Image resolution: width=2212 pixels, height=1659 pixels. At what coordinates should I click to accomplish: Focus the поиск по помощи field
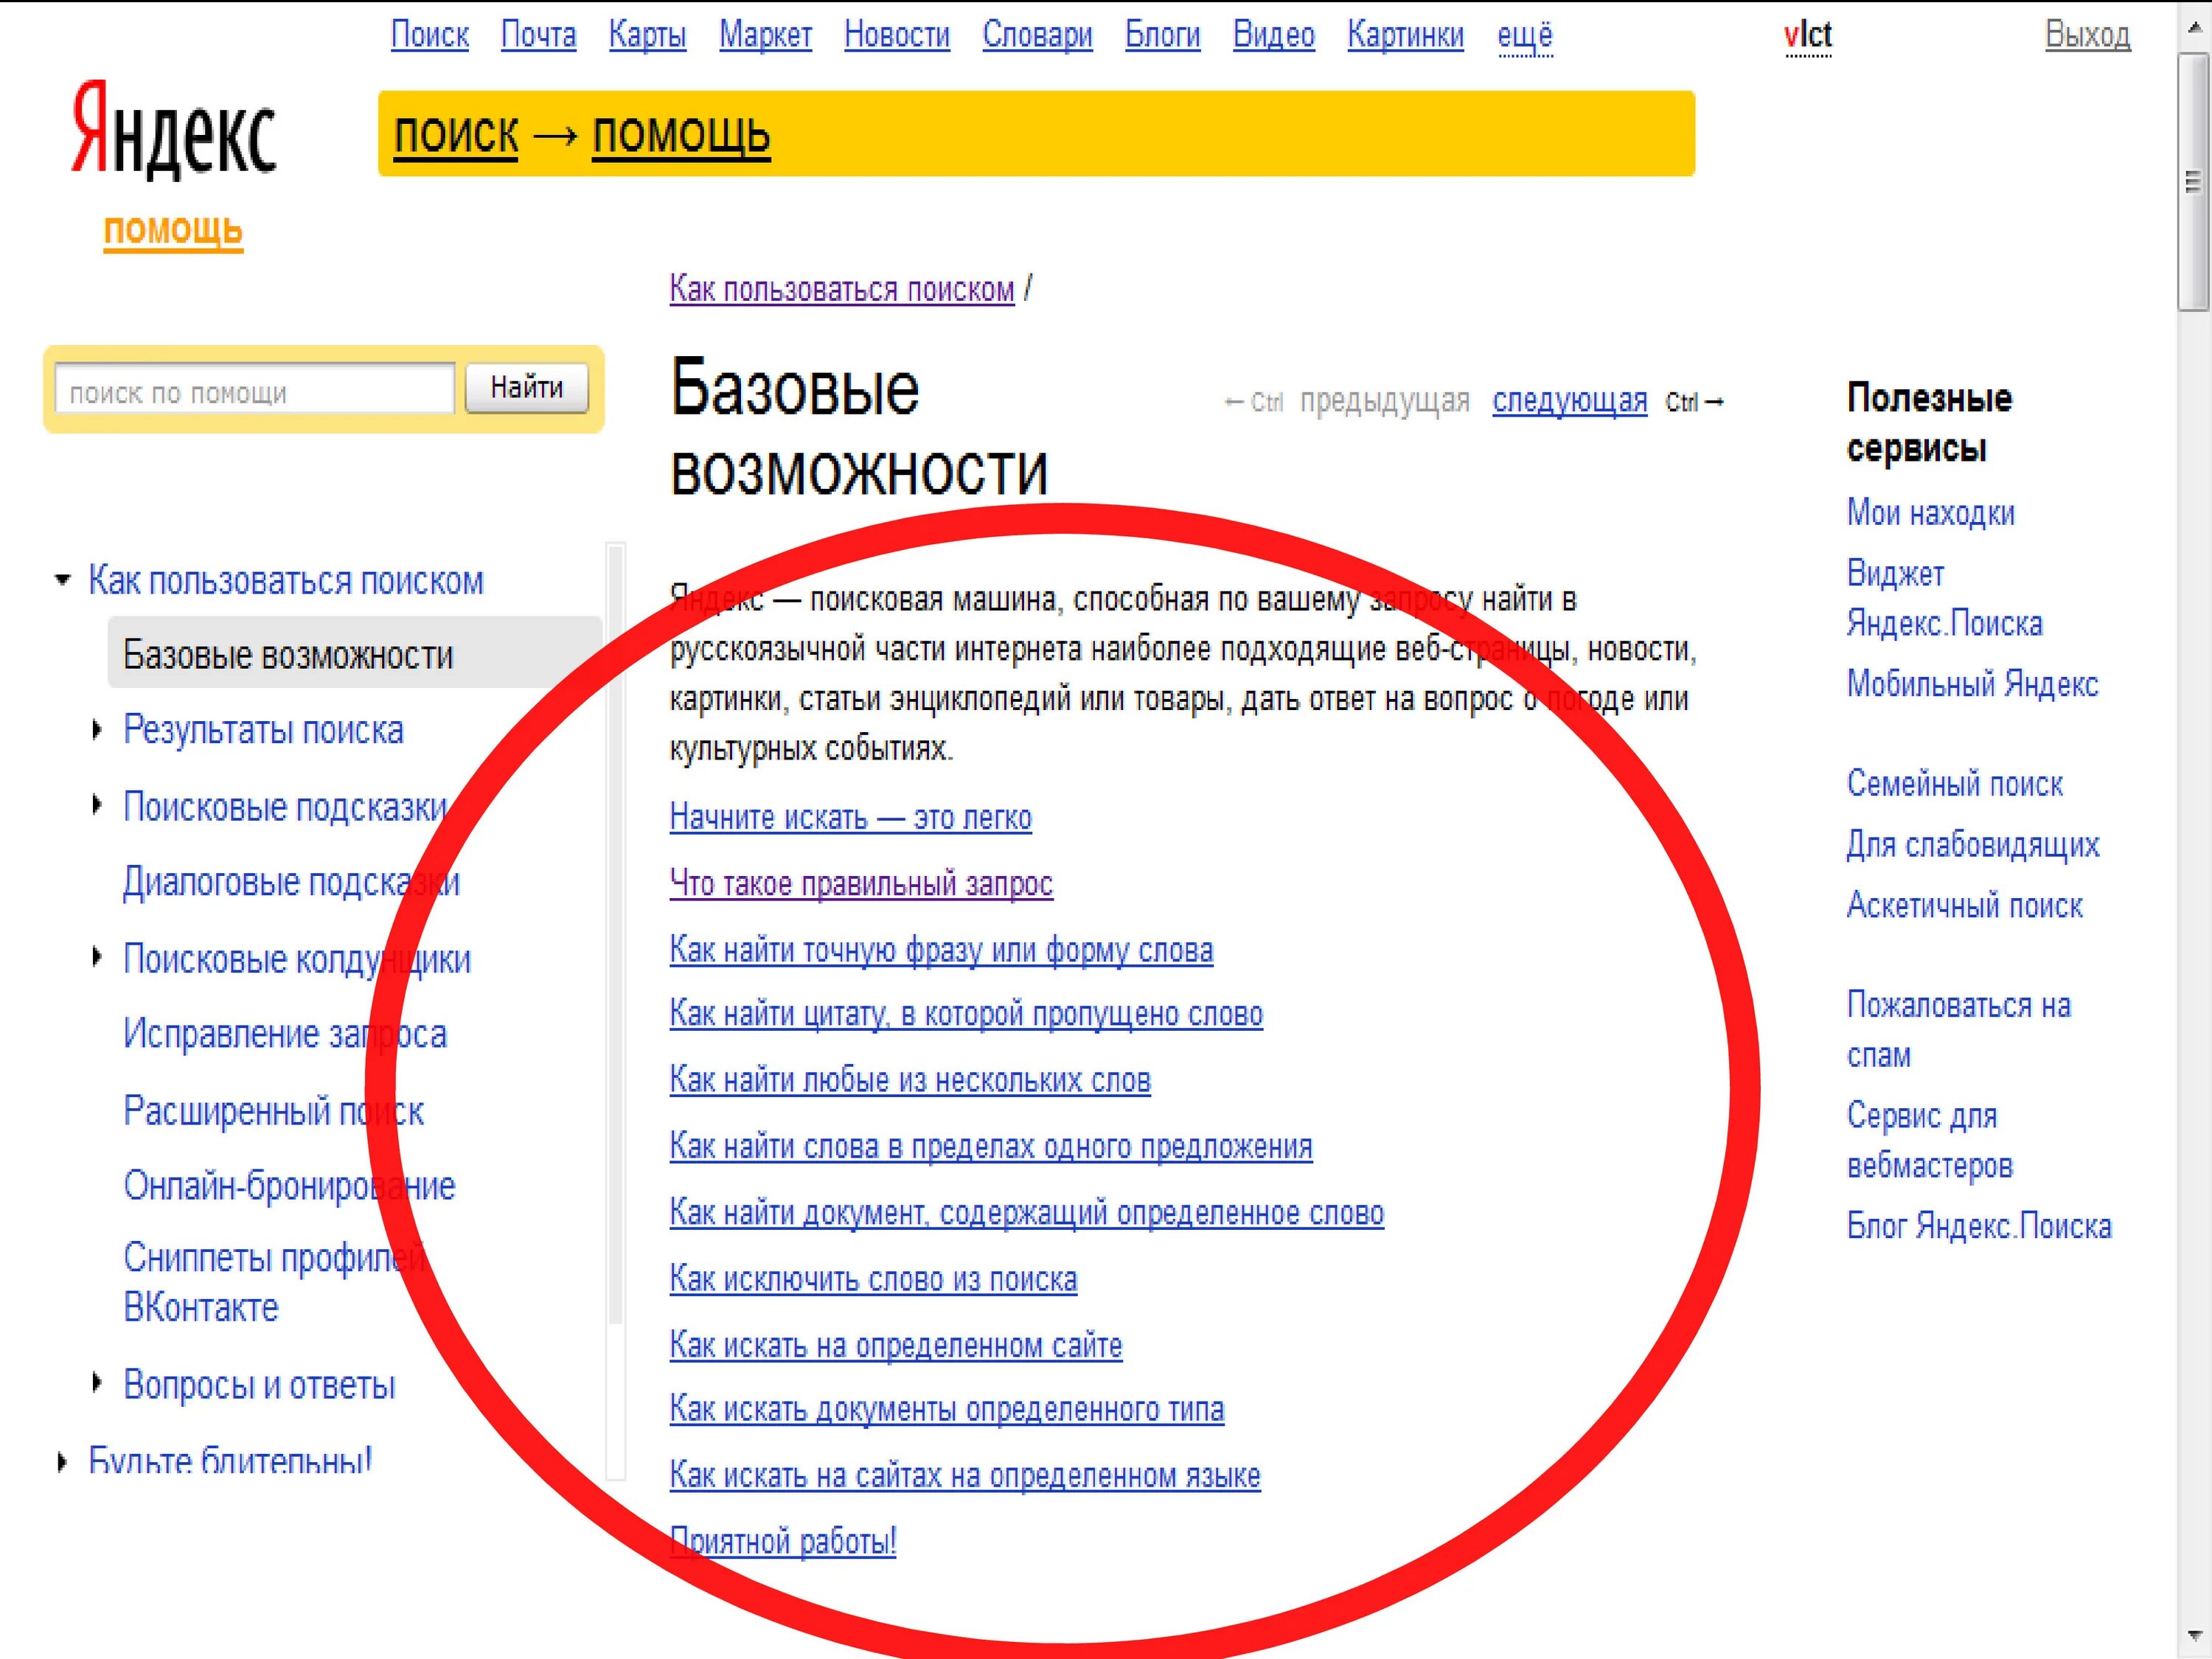[x=255, y=391]
